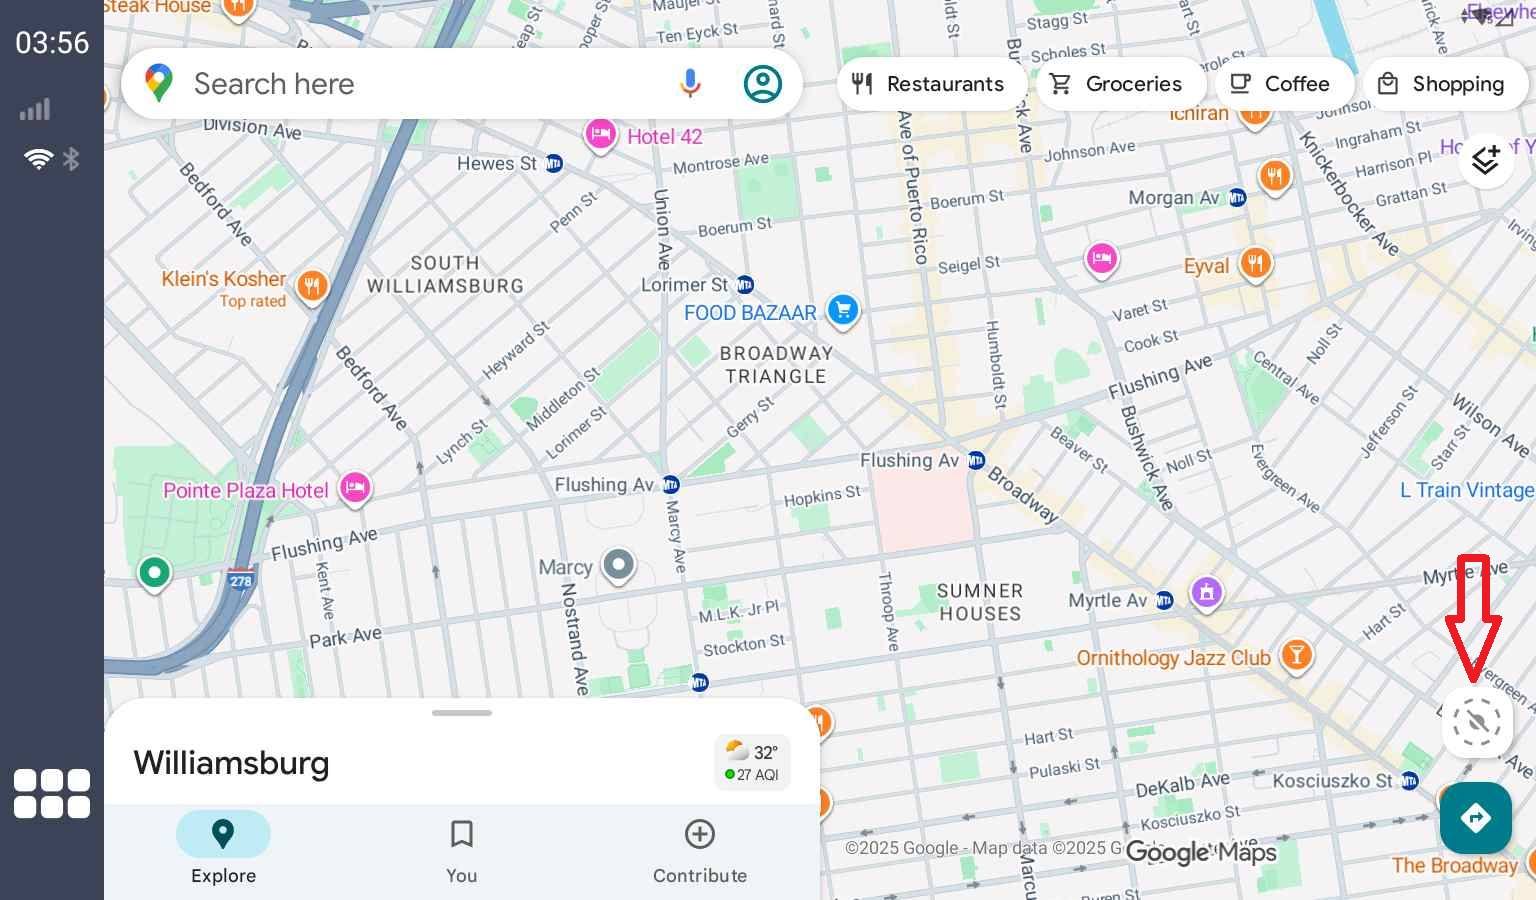1536x900 pixels.
Task: Select the Eyval restaurant pin
Action: 1255,265
